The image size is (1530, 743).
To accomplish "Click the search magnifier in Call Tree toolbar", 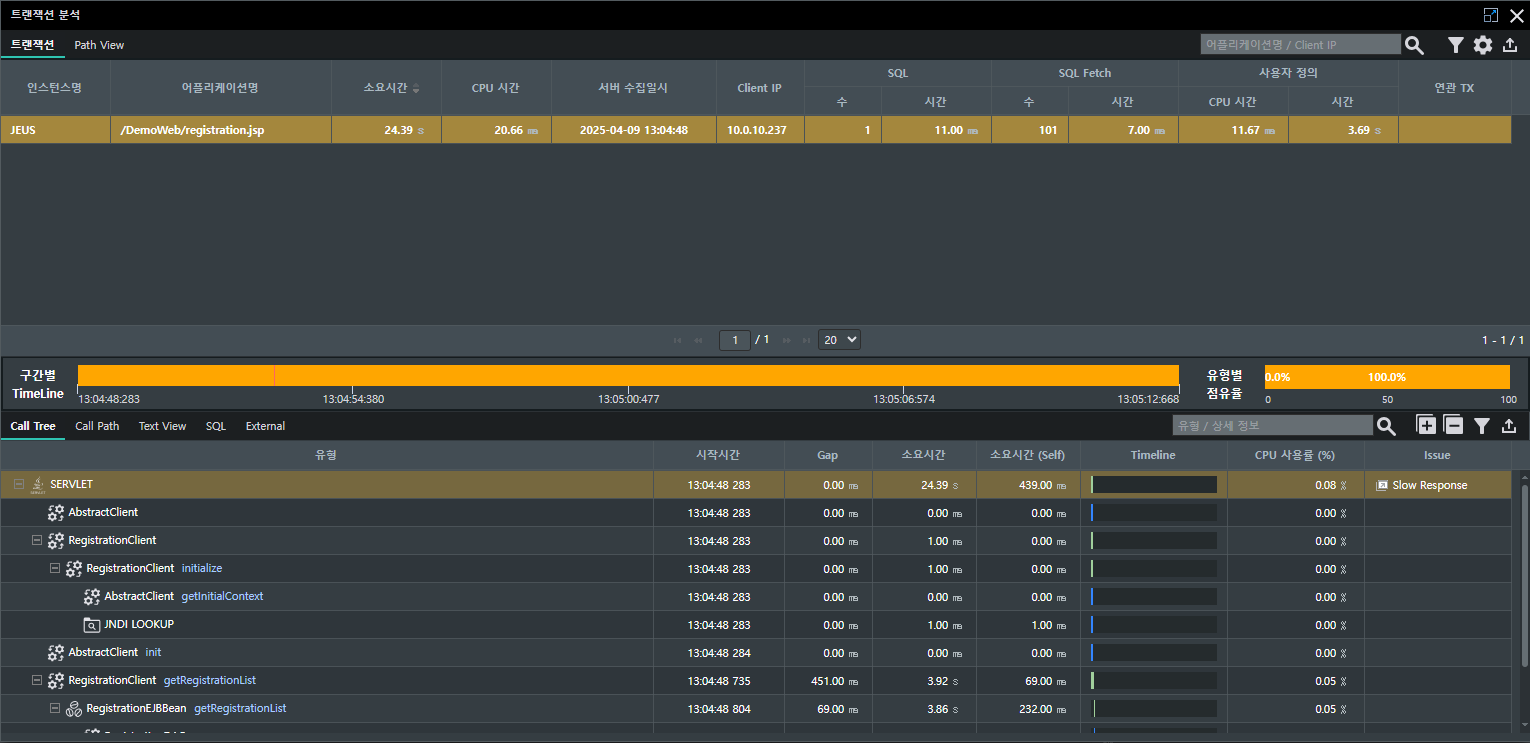I will click(1386, 426).
